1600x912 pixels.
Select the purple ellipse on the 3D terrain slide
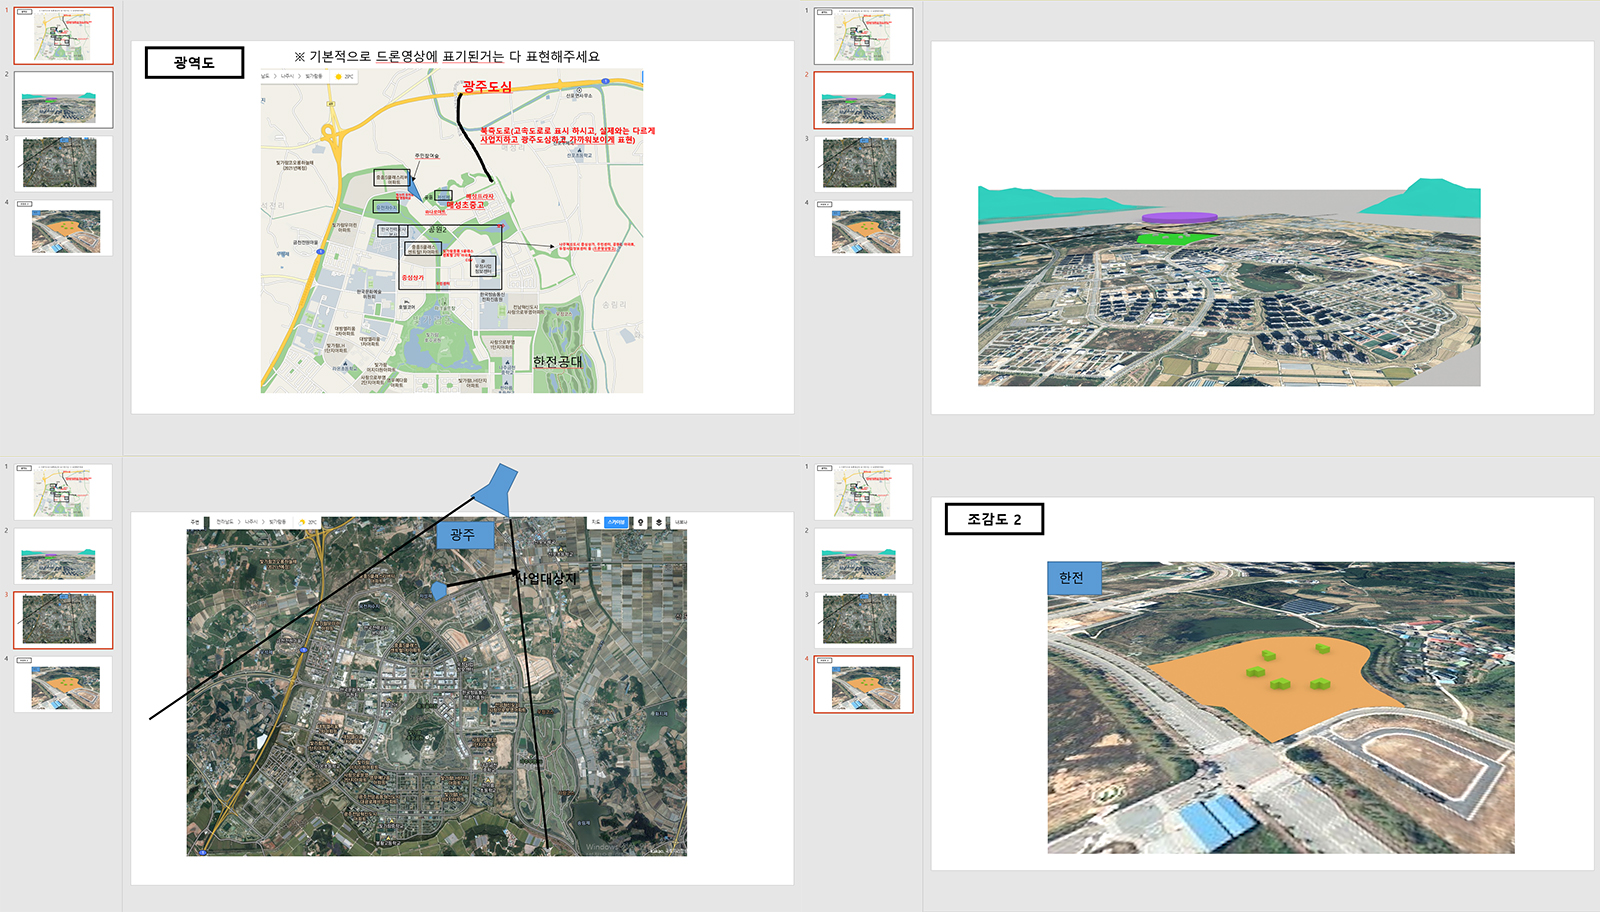point(1179,217)
